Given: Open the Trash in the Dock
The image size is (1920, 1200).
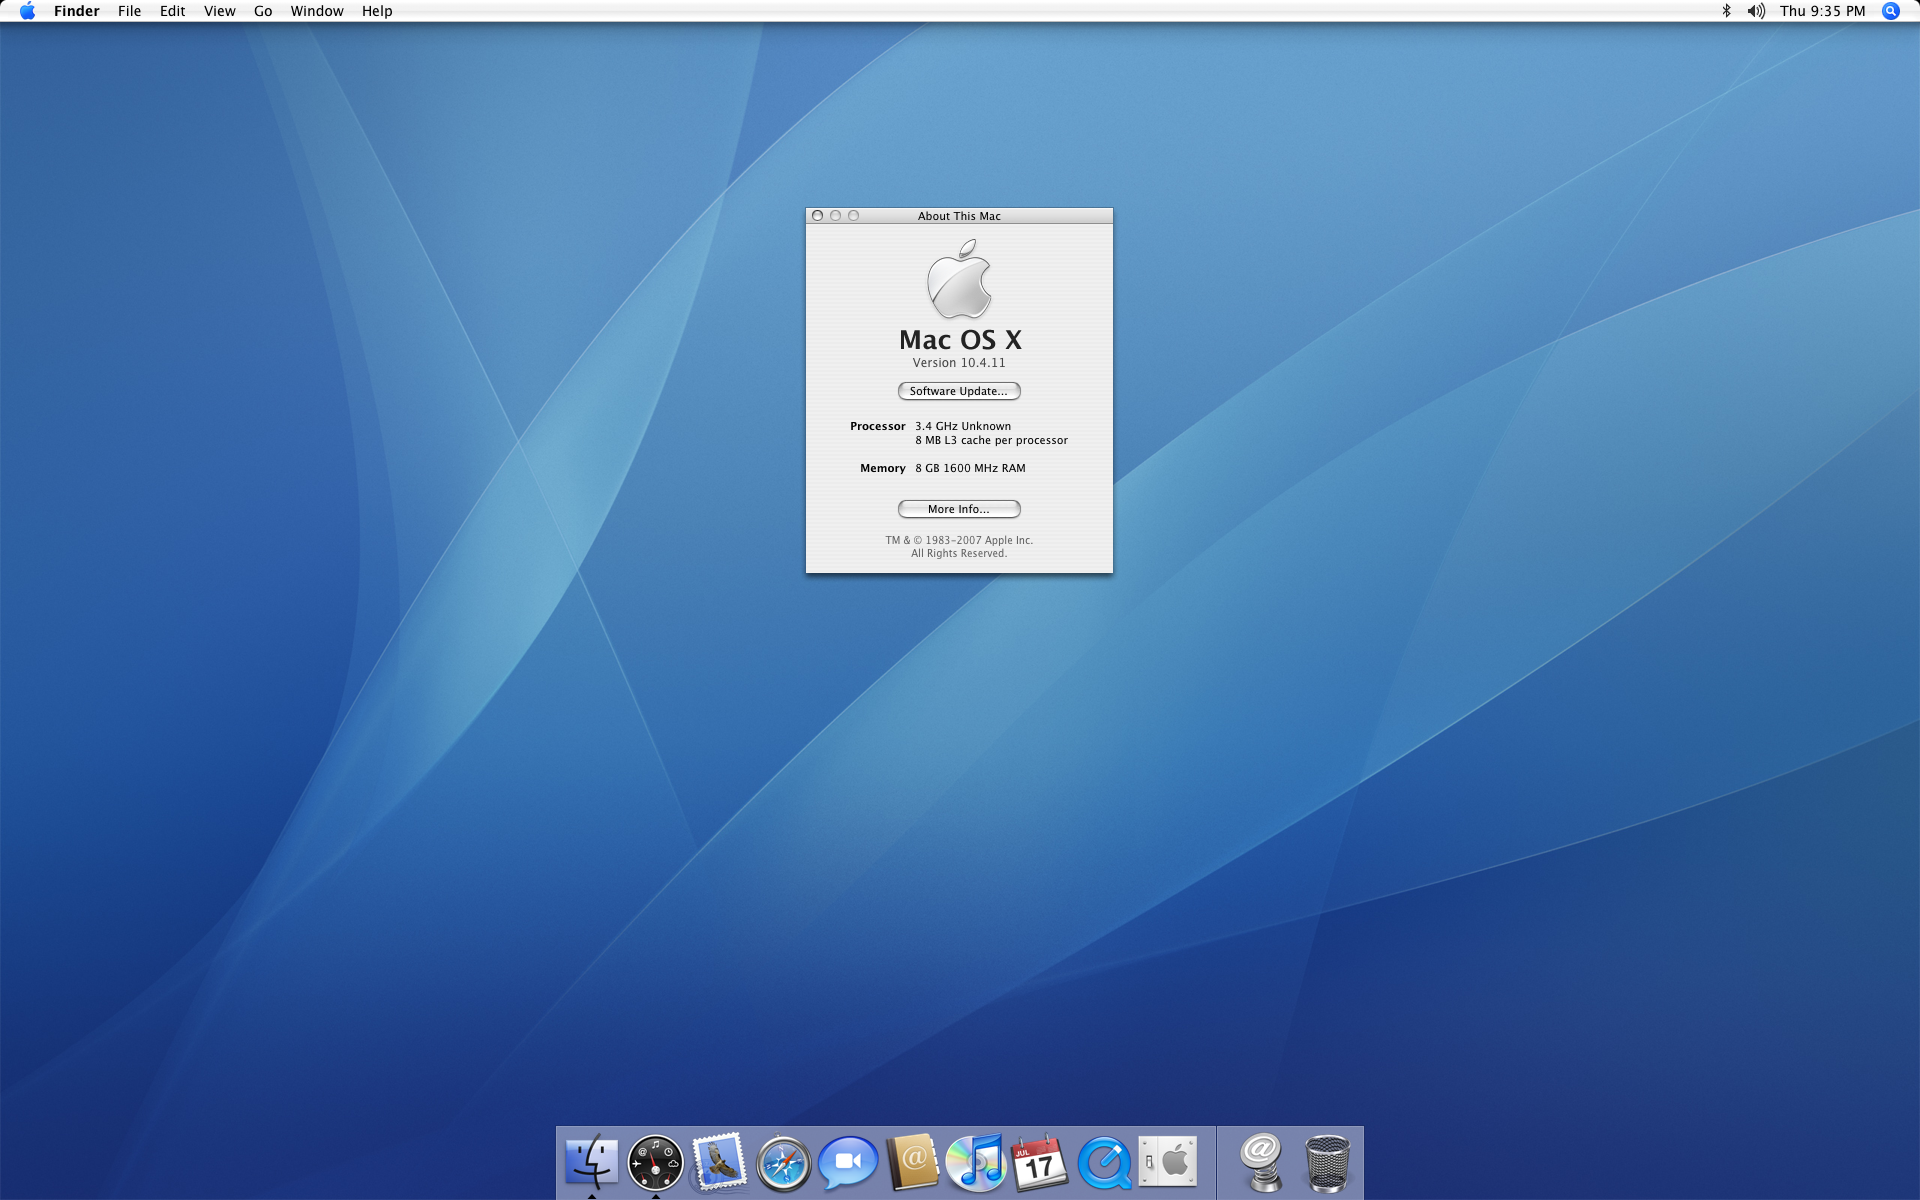Looking at the screenshot, I should [x=1327, y=1162].
